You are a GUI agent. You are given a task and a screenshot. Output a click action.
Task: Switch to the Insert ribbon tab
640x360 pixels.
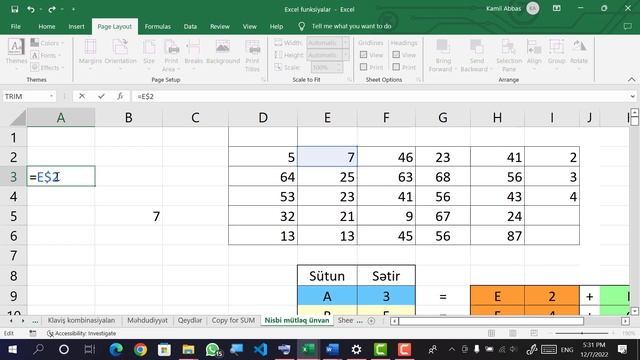click(x=76, y=26)
